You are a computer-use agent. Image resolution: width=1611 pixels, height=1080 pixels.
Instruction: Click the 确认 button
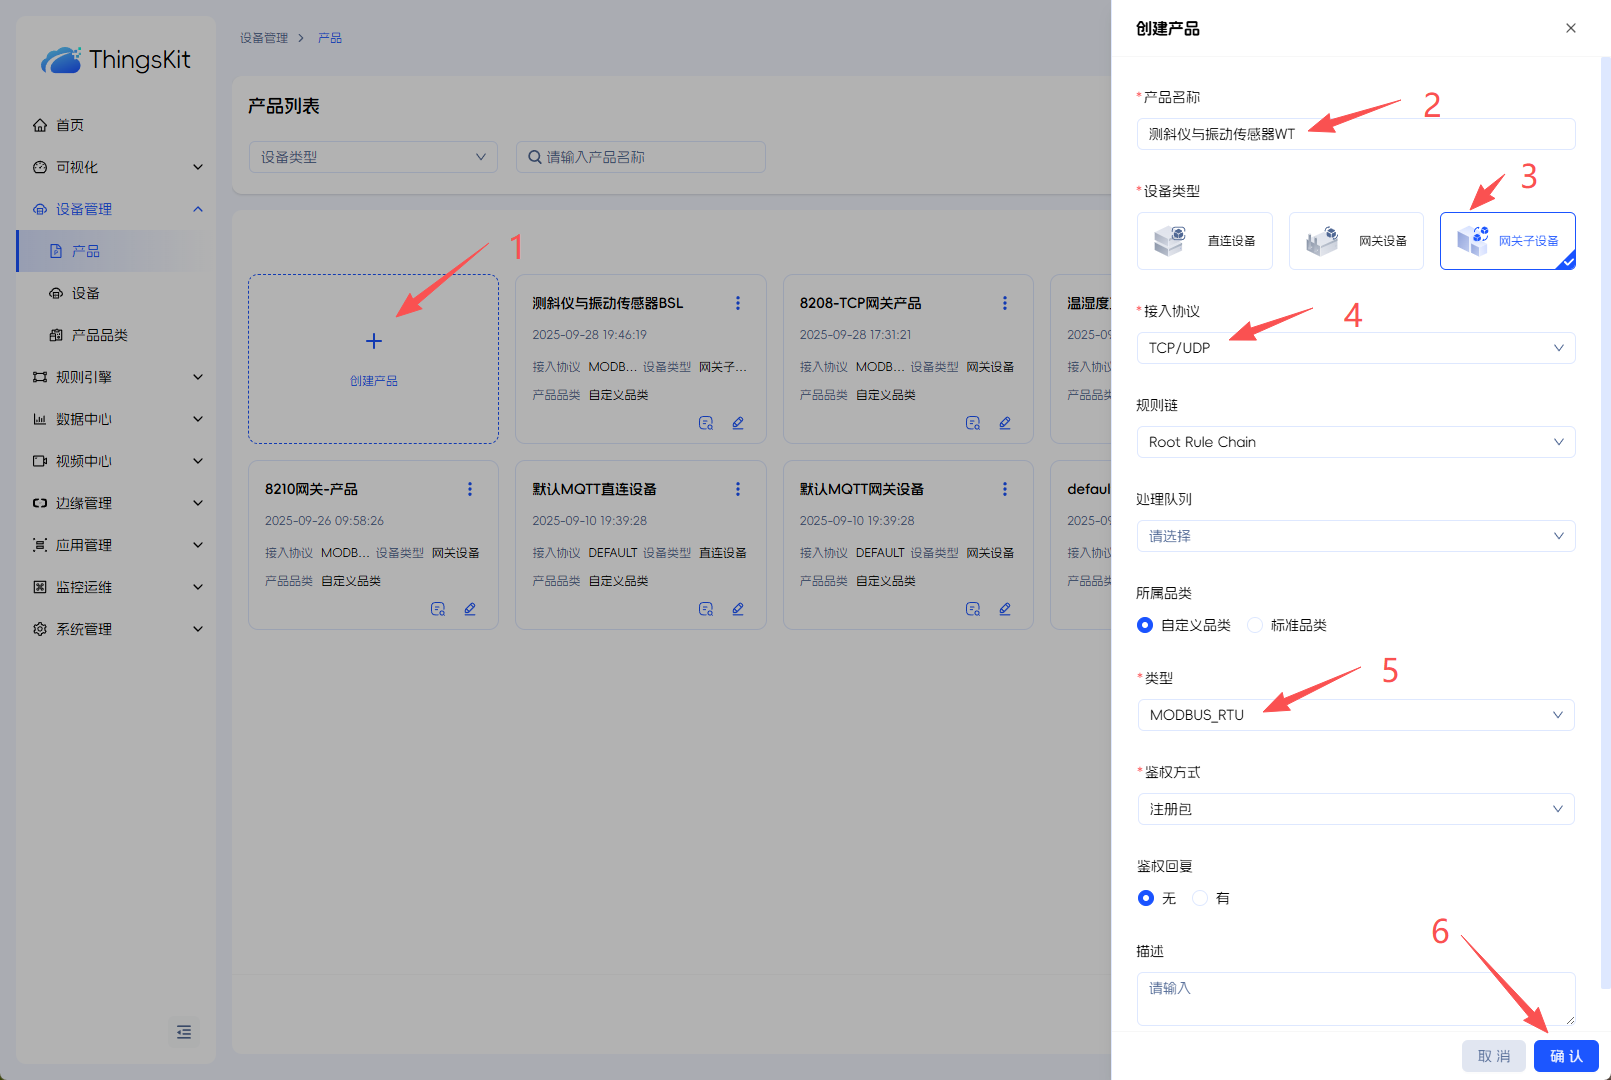pyautogui.click(x=1565, y=1056)
